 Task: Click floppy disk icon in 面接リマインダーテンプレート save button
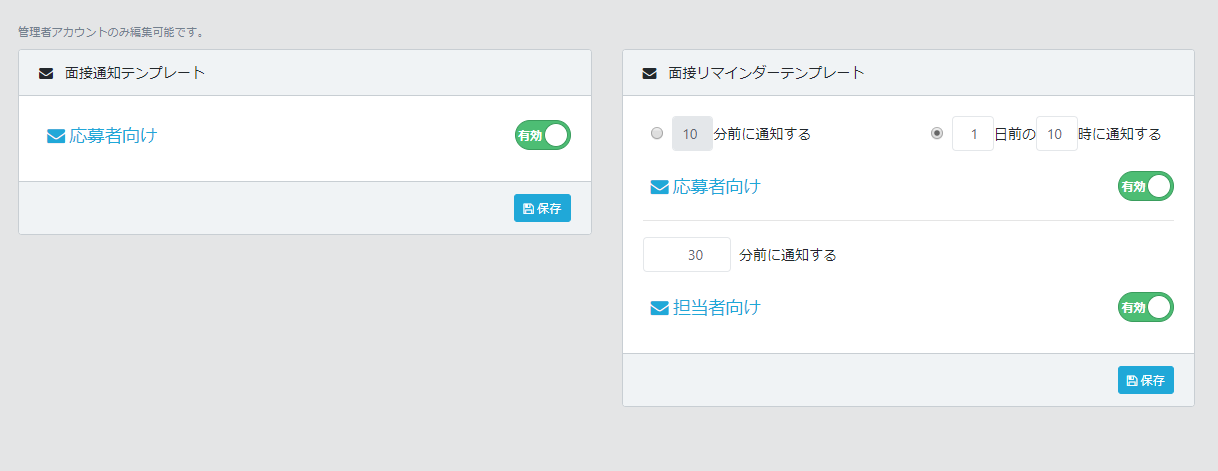[x=1131, y=381]
